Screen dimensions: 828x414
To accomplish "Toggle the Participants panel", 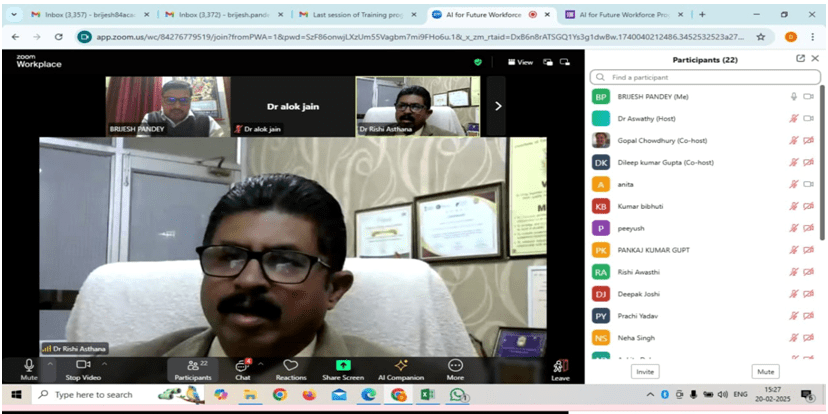I will pyautogui.click(x=192, y=367).
